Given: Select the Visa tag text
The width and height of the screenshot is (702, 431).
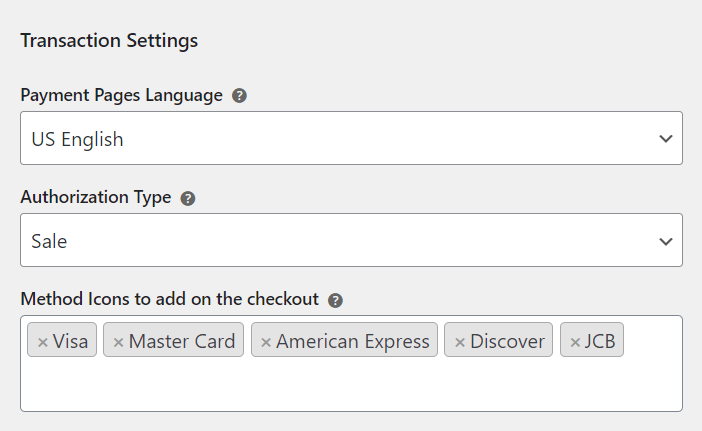Looking at the screenshot, I should 71,342.
